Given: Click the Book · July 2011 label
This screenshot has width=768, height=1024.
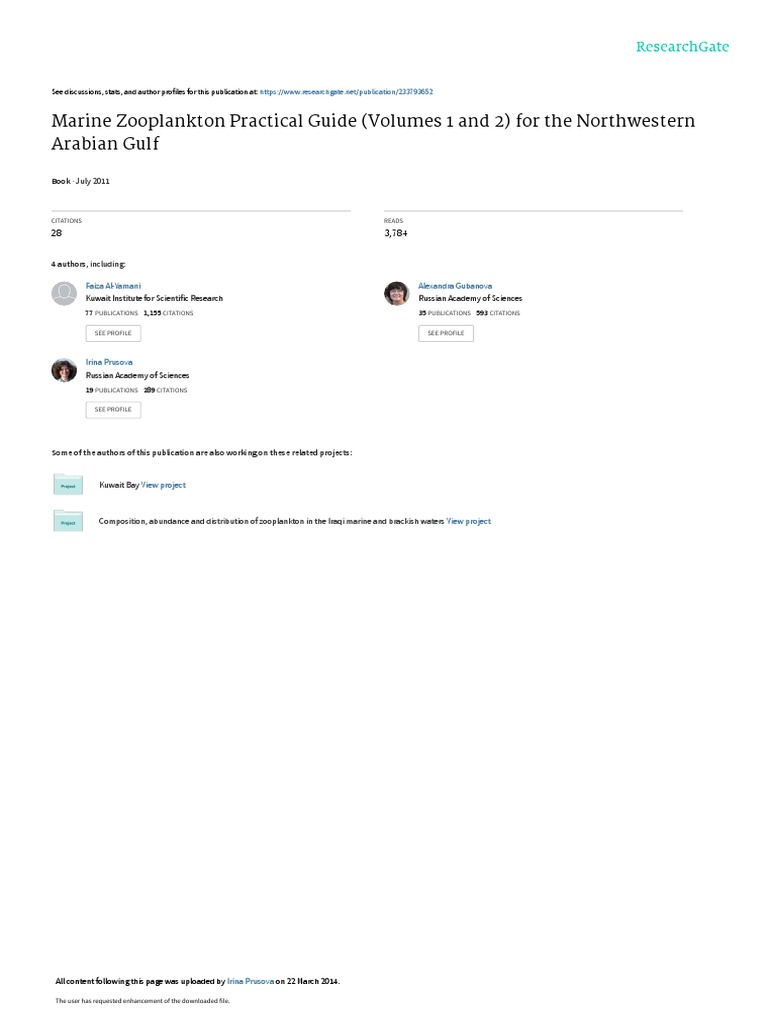Looking at the screenshot, I should (80, 181).
